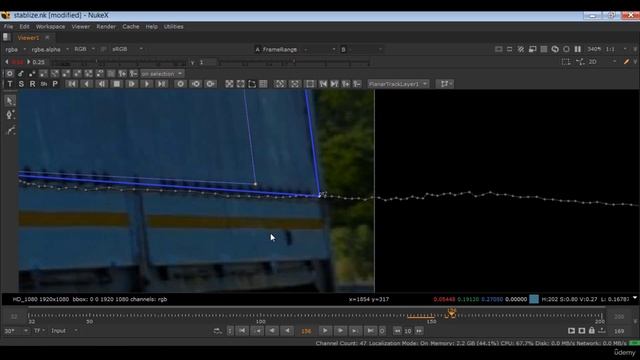Toggle the playback loop mode icon

218,331
